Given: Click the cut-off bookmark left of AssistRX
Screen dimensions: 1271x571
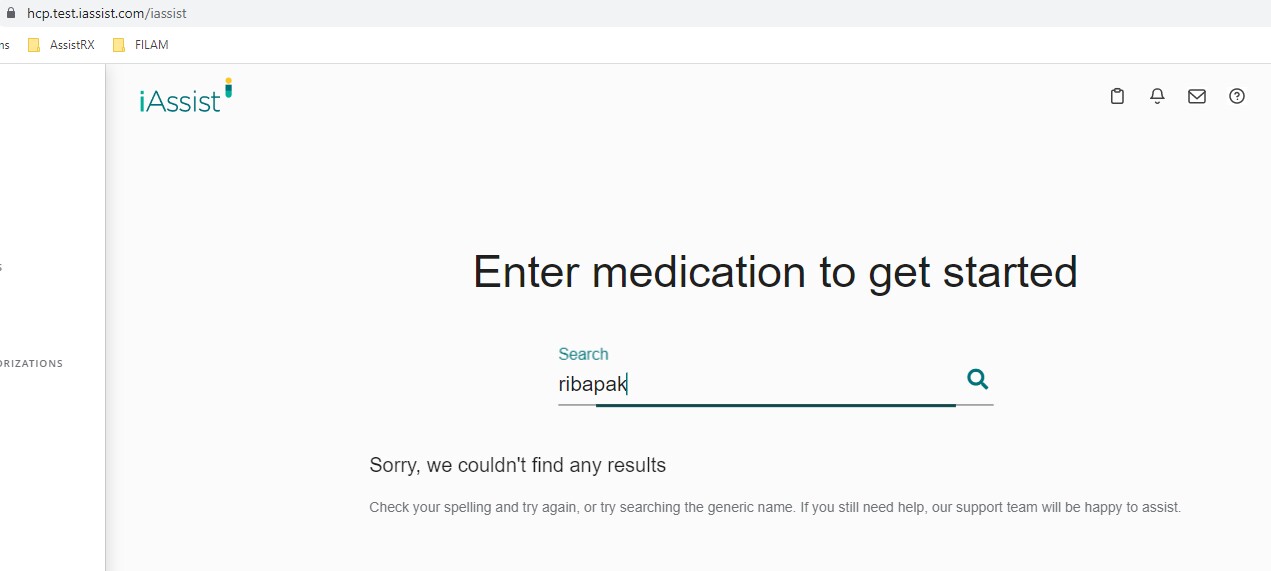Looking at the screenshot, I should point(5,45).
